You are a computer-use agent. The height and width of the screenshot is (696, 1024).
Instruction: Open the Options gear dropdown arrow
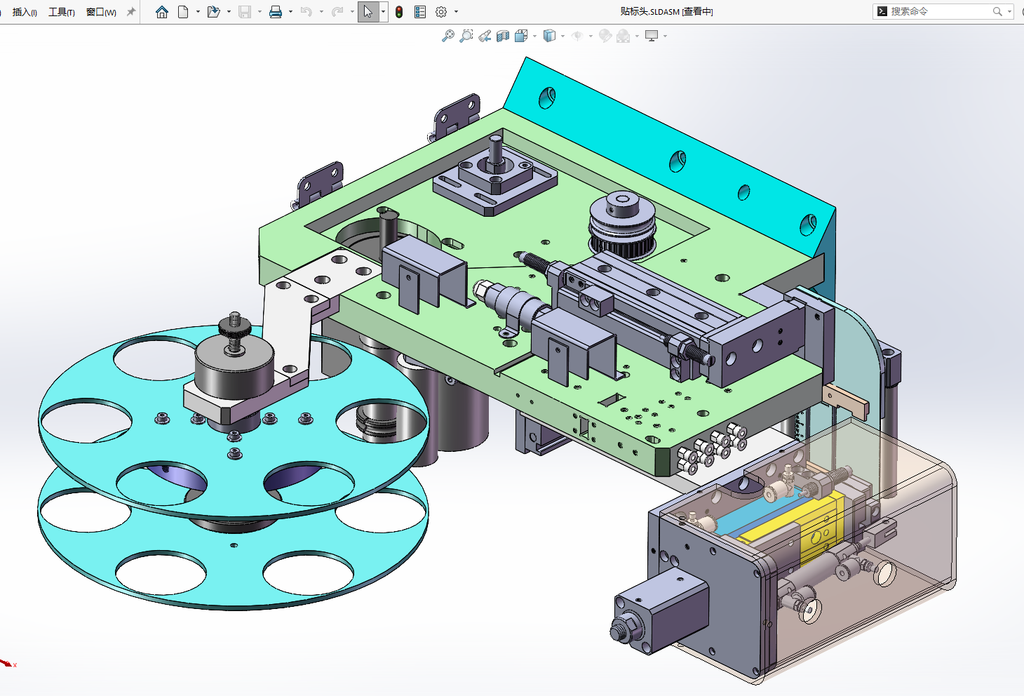click(456, 12)
